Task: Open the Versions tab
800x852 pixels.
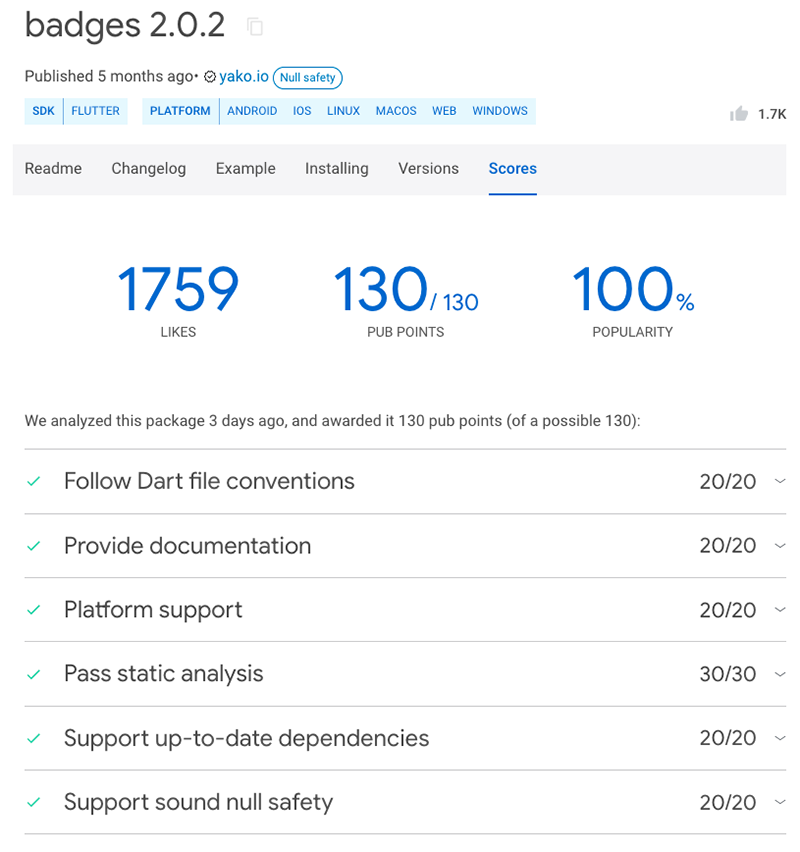Action: (428, 169)
